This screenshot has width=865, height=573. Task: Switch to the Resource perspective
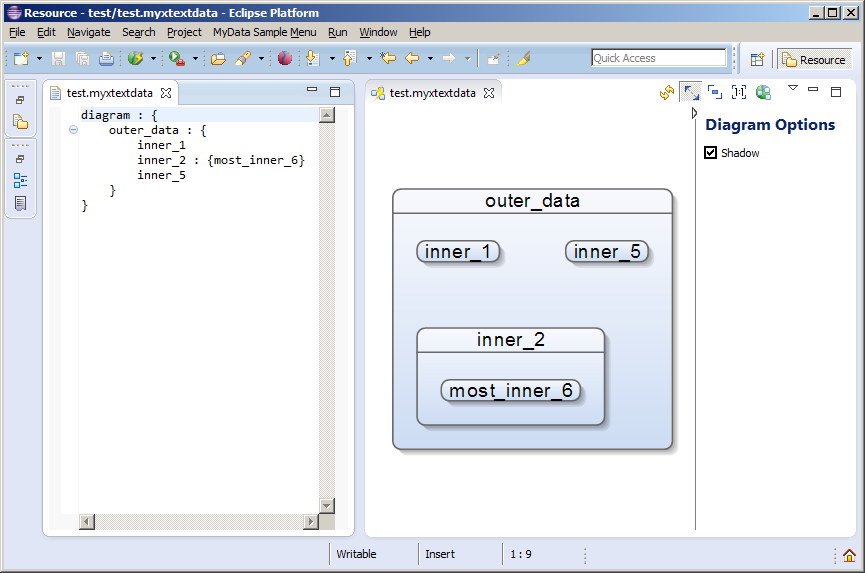814,59
